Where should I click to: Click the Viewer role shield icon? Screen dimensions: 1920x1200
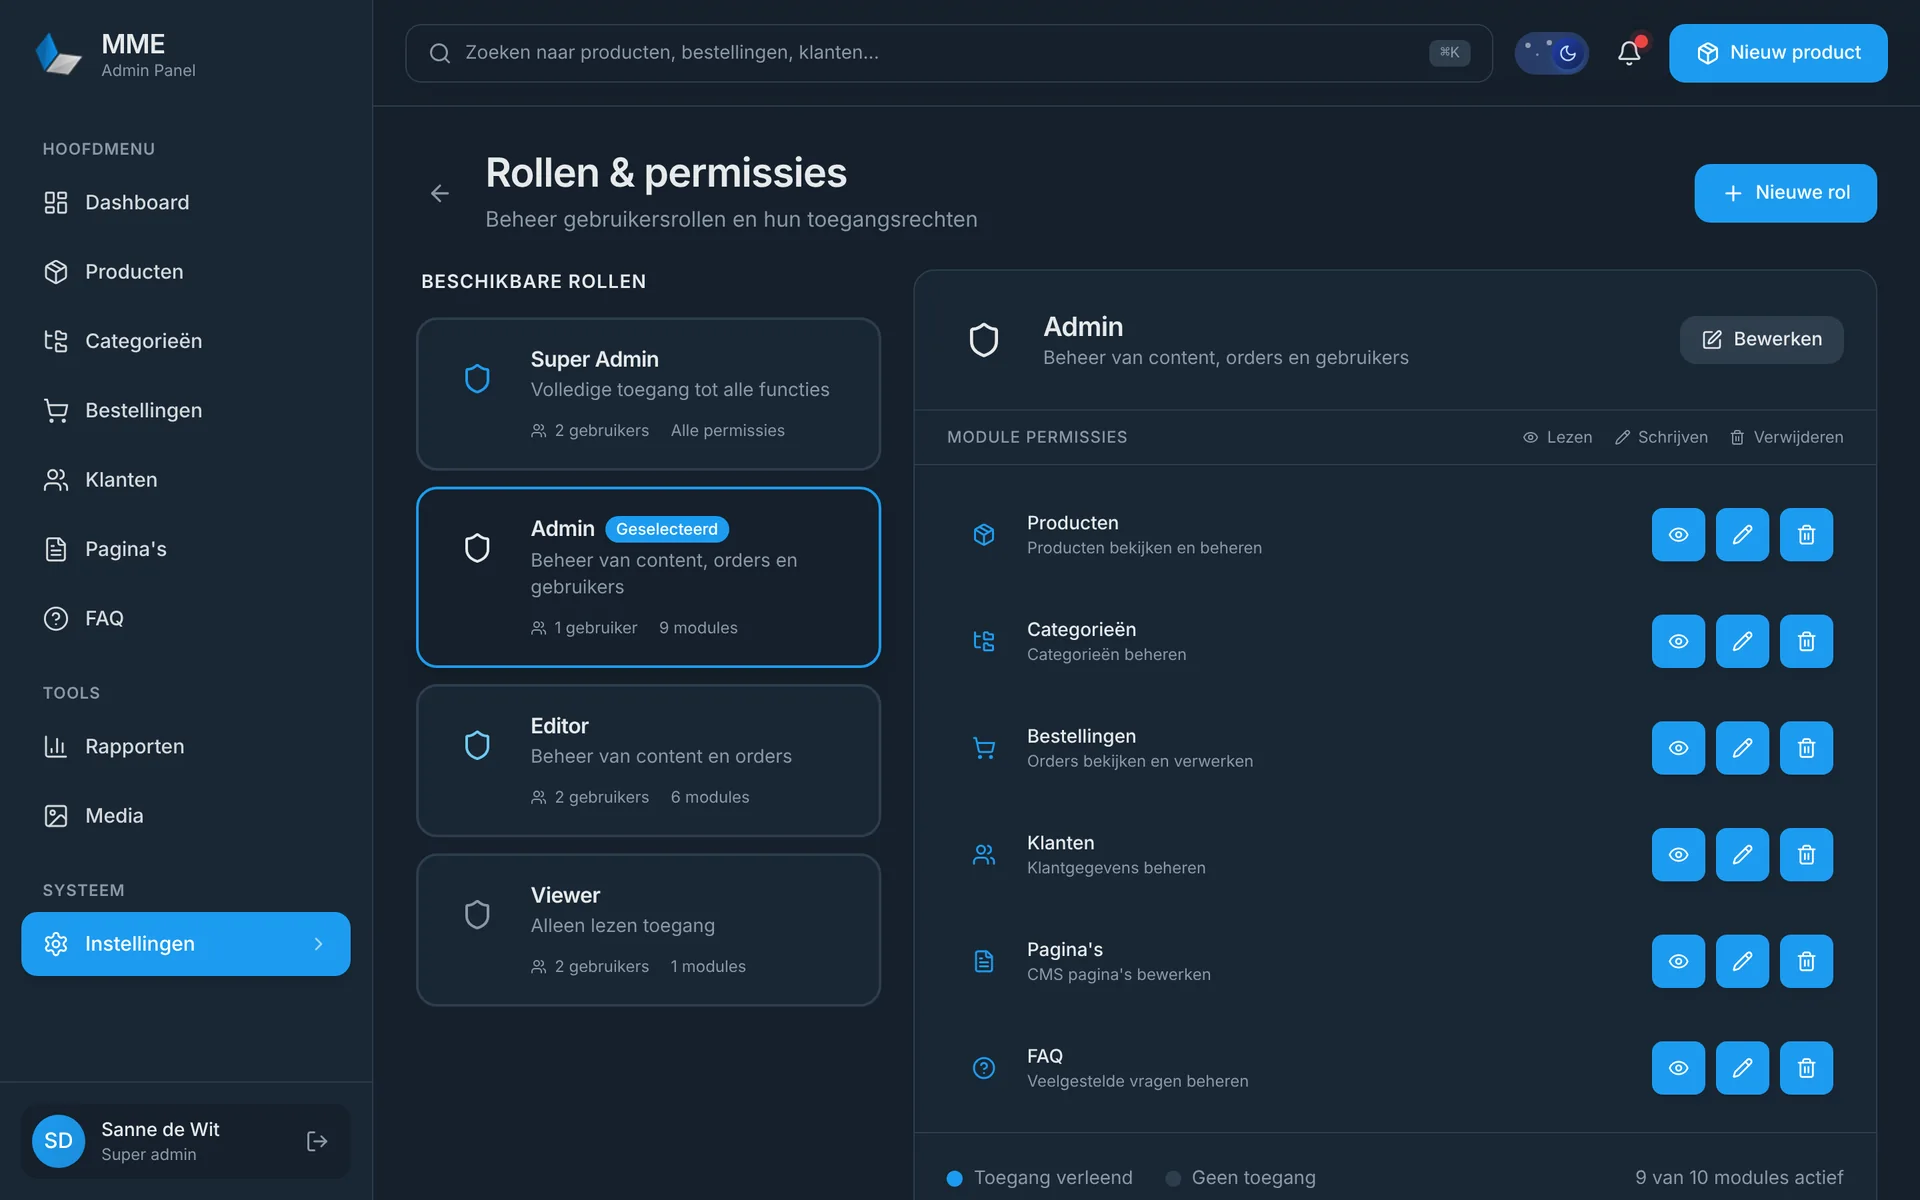click(x=477, y=914)
